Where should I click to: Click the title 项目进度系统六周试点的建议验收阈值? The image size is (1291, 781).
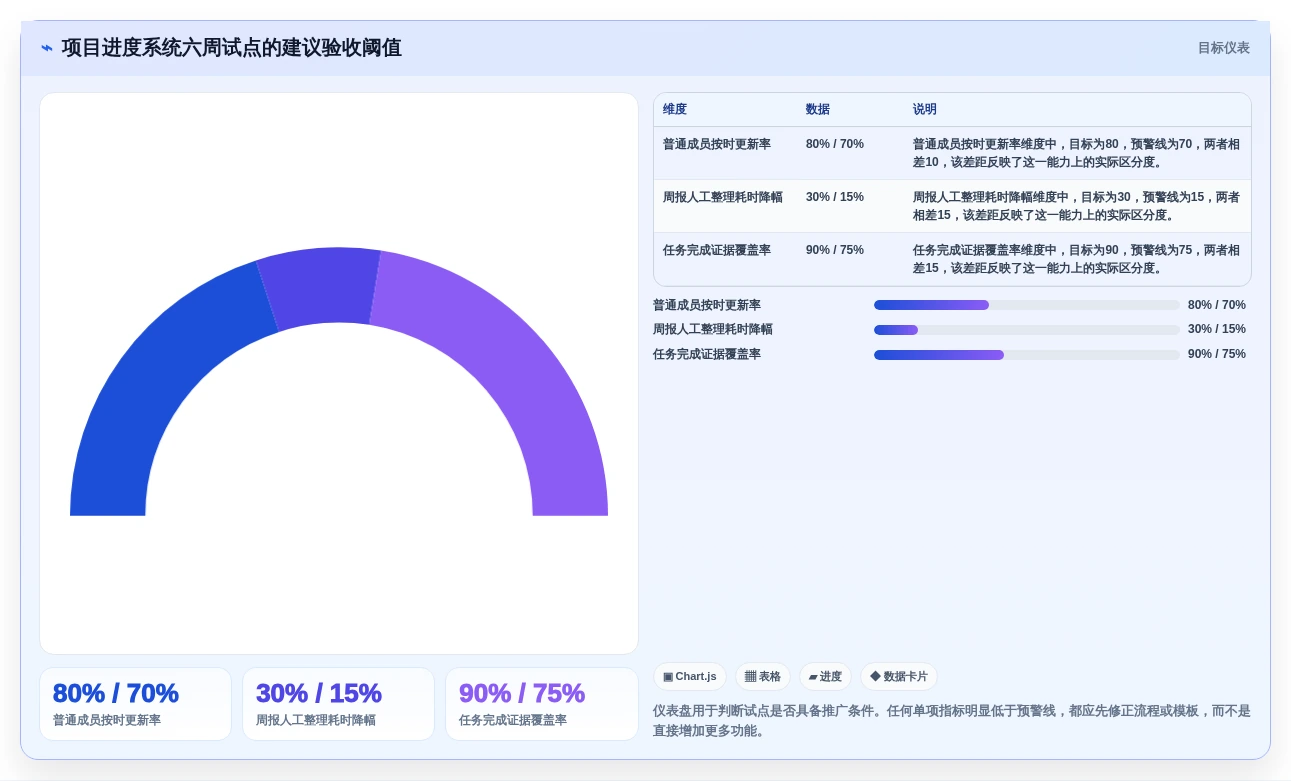pos(232,48)
